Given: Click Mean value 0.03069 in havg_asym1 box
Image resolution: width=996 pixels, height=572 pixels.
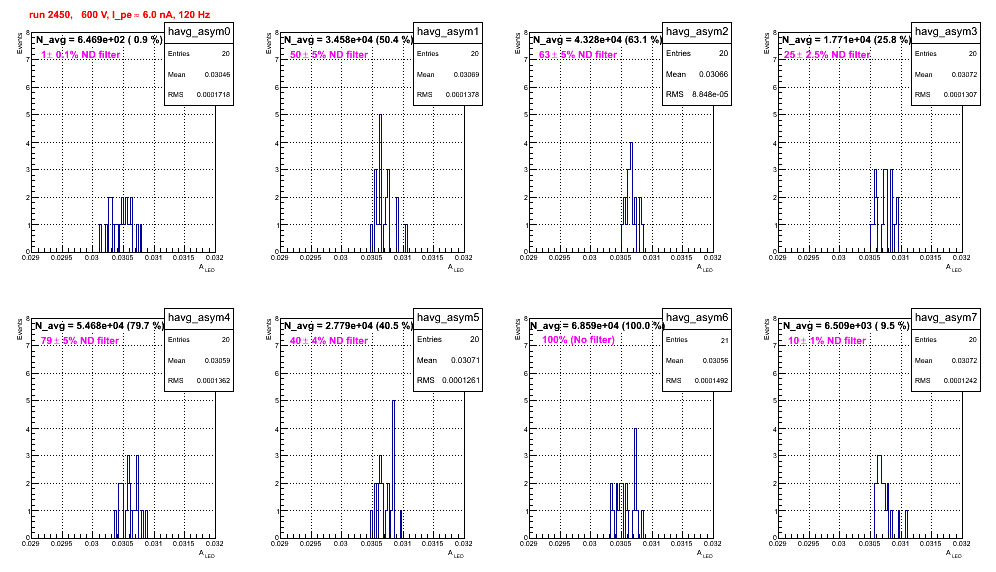Looking at the screenshot, I should [x=466, y=74].
